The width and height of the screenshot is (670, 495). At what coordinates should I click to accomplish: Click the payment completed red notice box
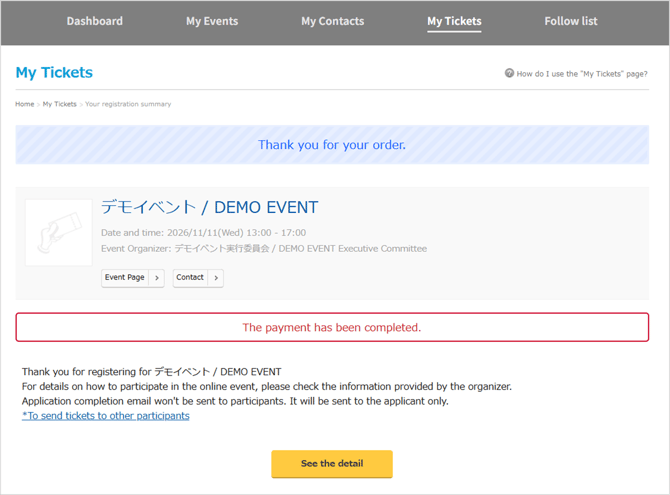[x=332, y=327]
